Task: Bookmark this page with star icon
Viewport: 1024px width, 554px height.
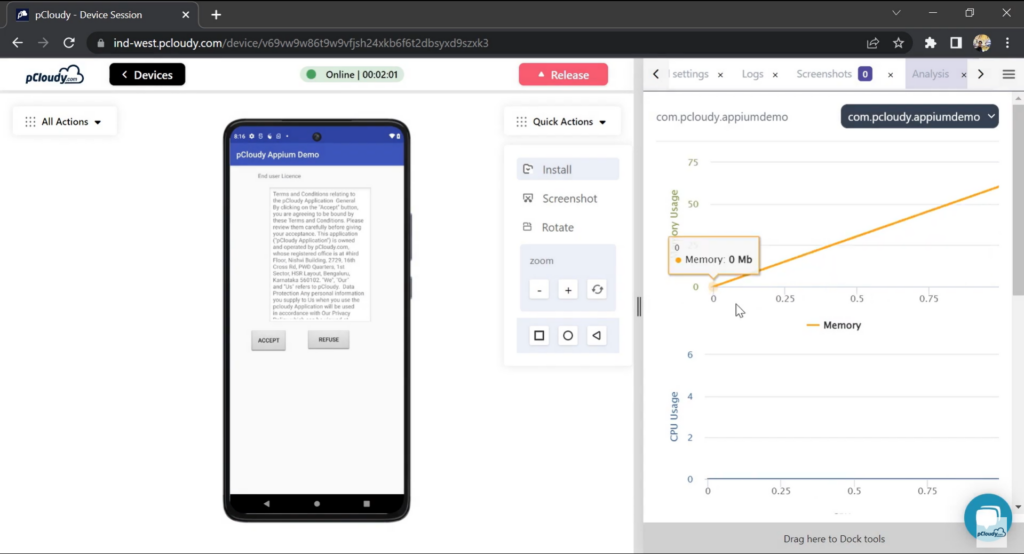Action: [899, 43]
